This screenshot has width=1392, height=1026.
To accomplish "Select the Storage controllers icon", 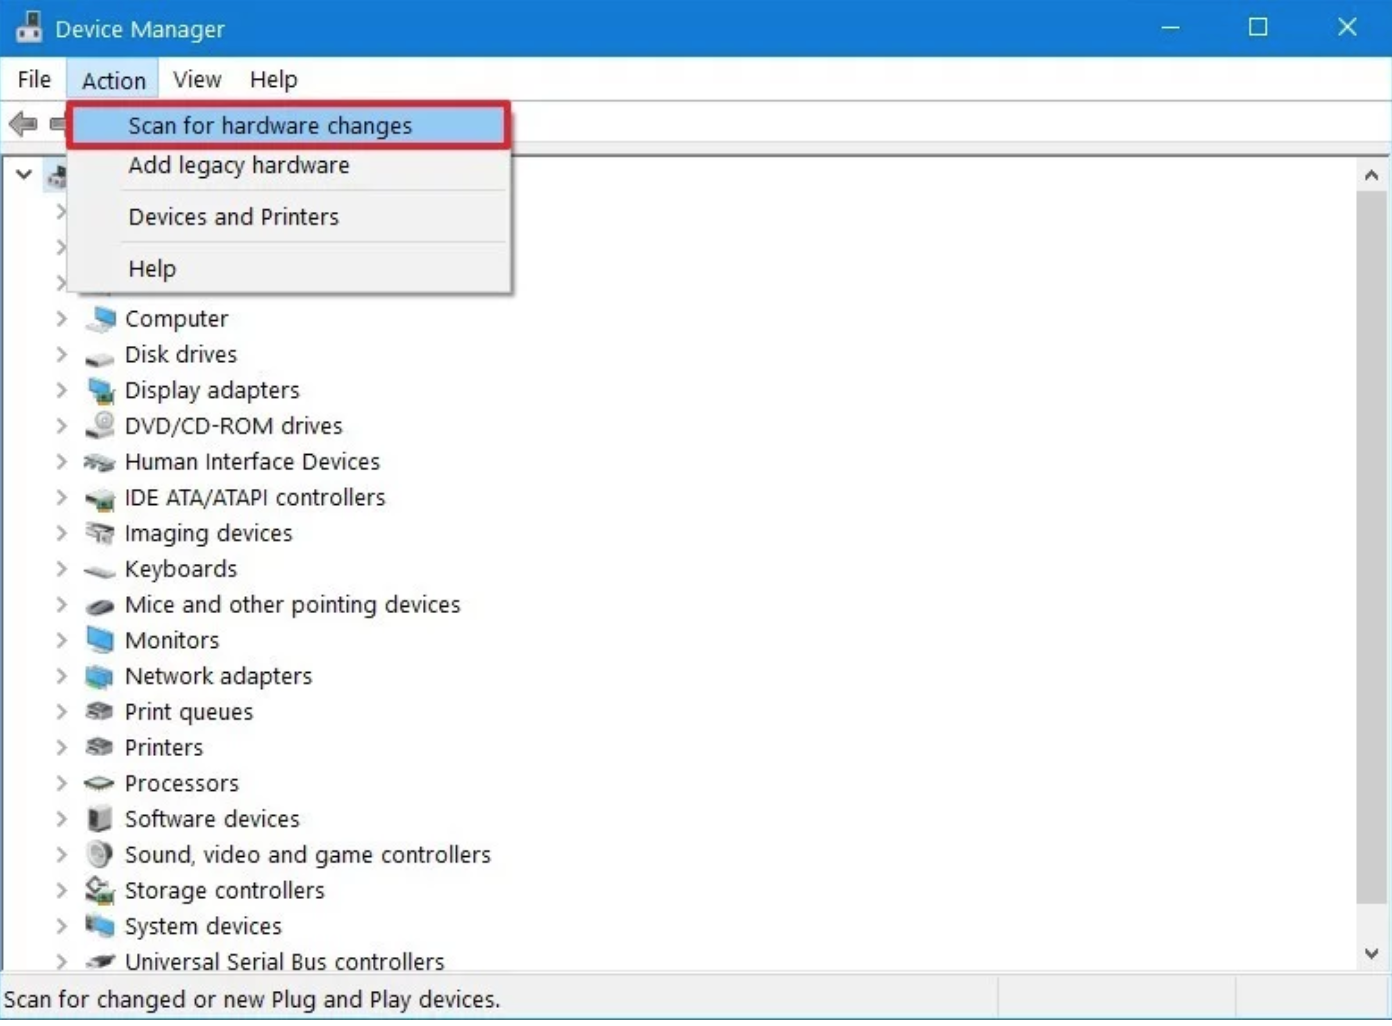I will [100, 890].
